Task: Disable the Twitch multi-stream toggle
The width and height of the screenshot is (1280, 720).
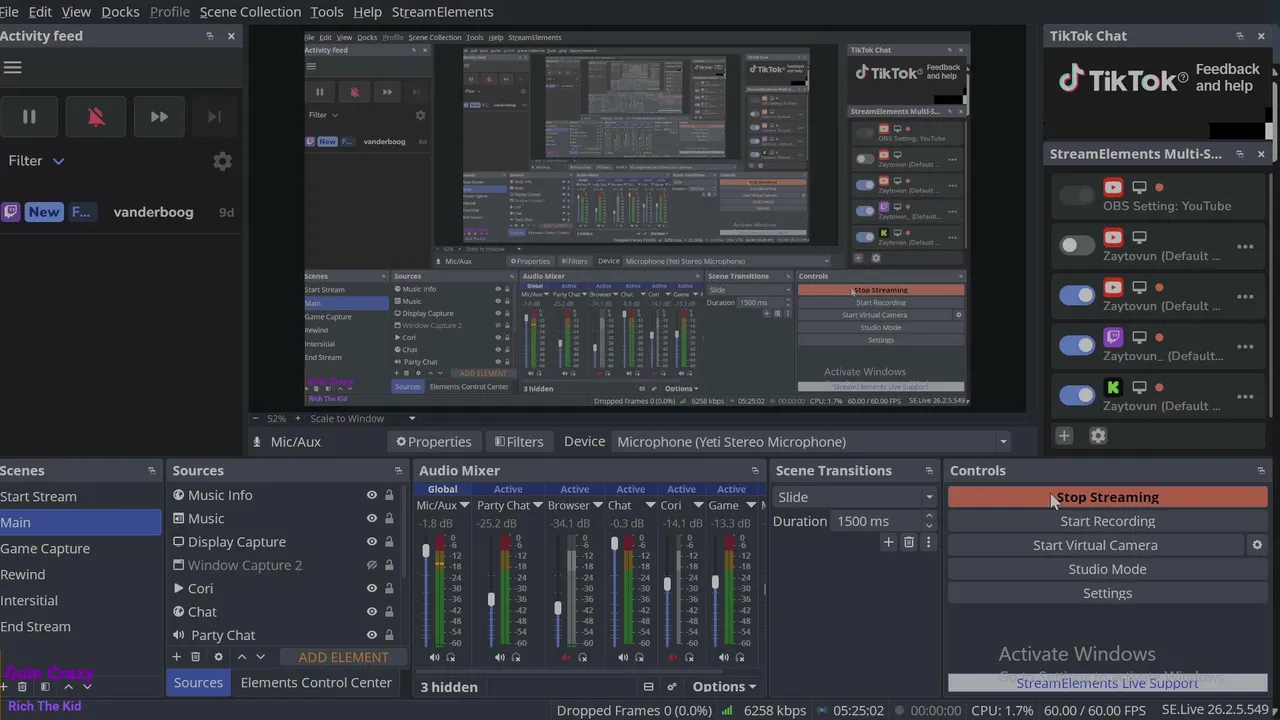Action: click(1077, 345)
